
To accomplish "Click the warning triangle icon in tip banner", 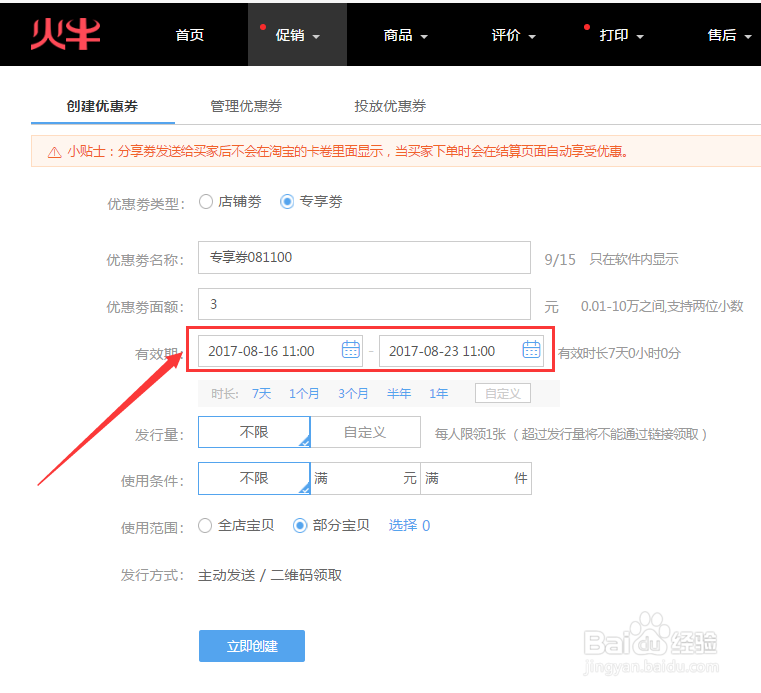I will pyautogui.click(x=54, y=152).
